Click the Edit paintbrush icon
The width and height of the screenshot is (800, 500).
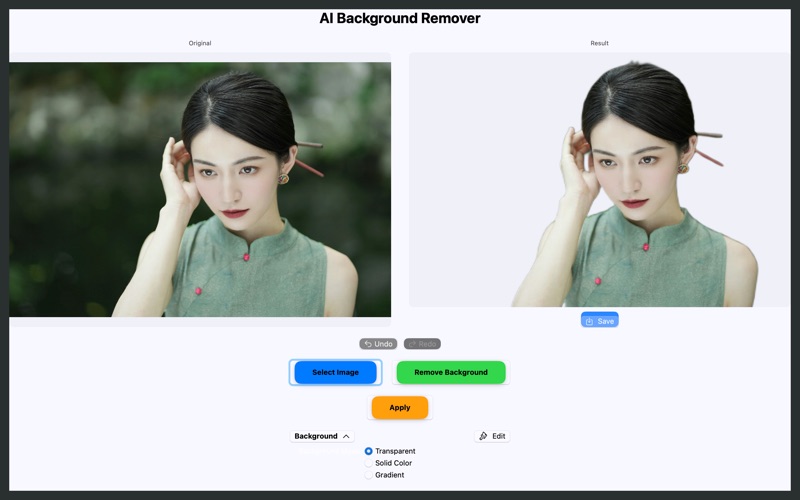[x=484, y=436]
